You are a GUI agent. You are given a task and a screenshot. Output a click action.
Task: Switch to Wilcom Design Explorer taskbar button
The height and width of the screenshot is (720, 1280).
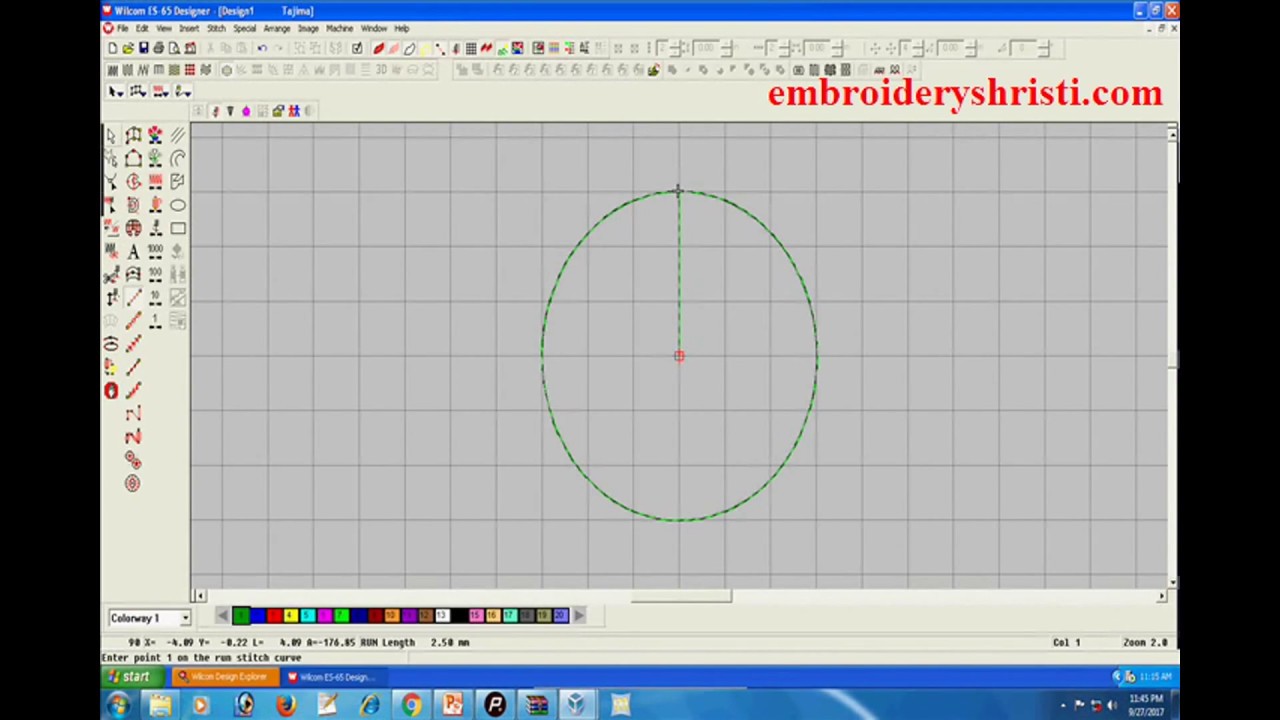(224, 677)
